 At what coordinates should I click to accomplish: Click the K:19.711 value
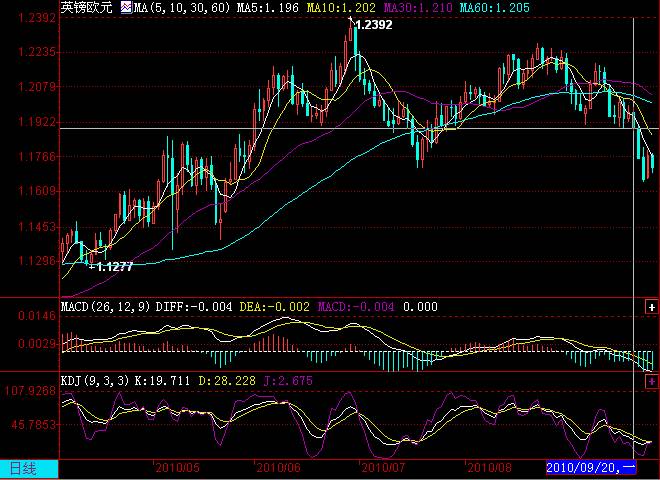(162, 381)
